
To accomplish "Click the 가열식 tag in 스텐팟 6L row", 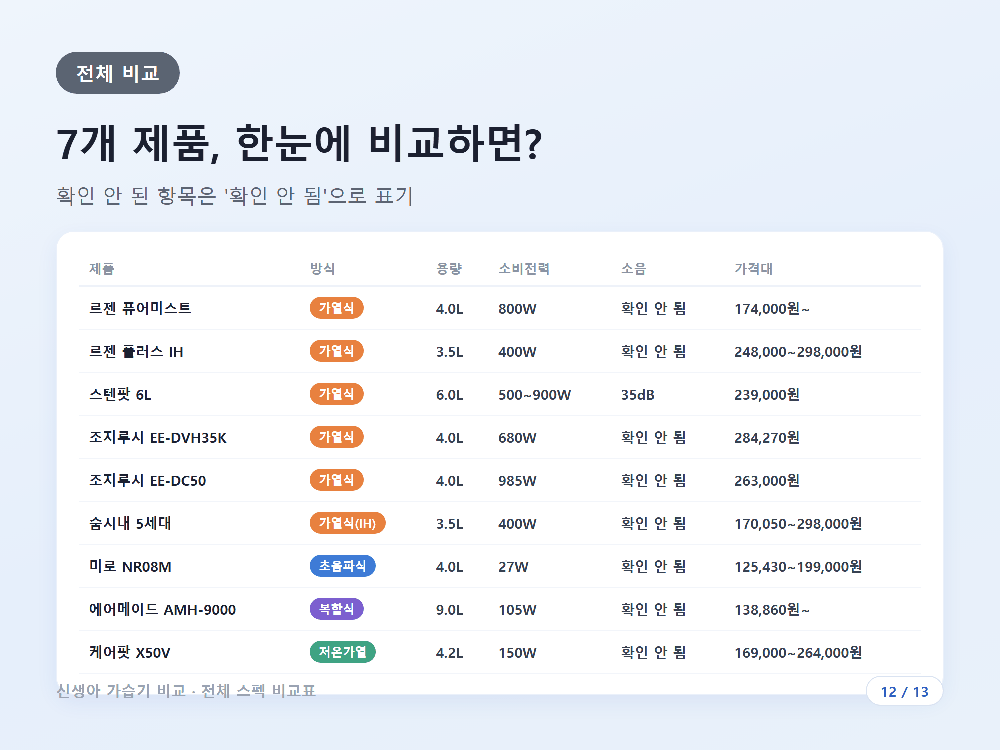I will (x=337, y=394).
